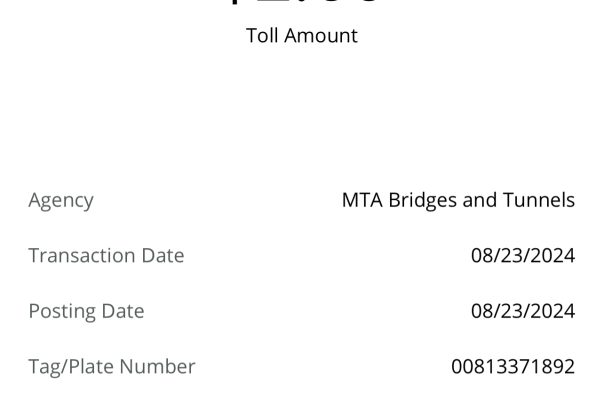This screenshot has width=604, height=400.
Task: Select the Posting Date label
Action: click(86, 311)
